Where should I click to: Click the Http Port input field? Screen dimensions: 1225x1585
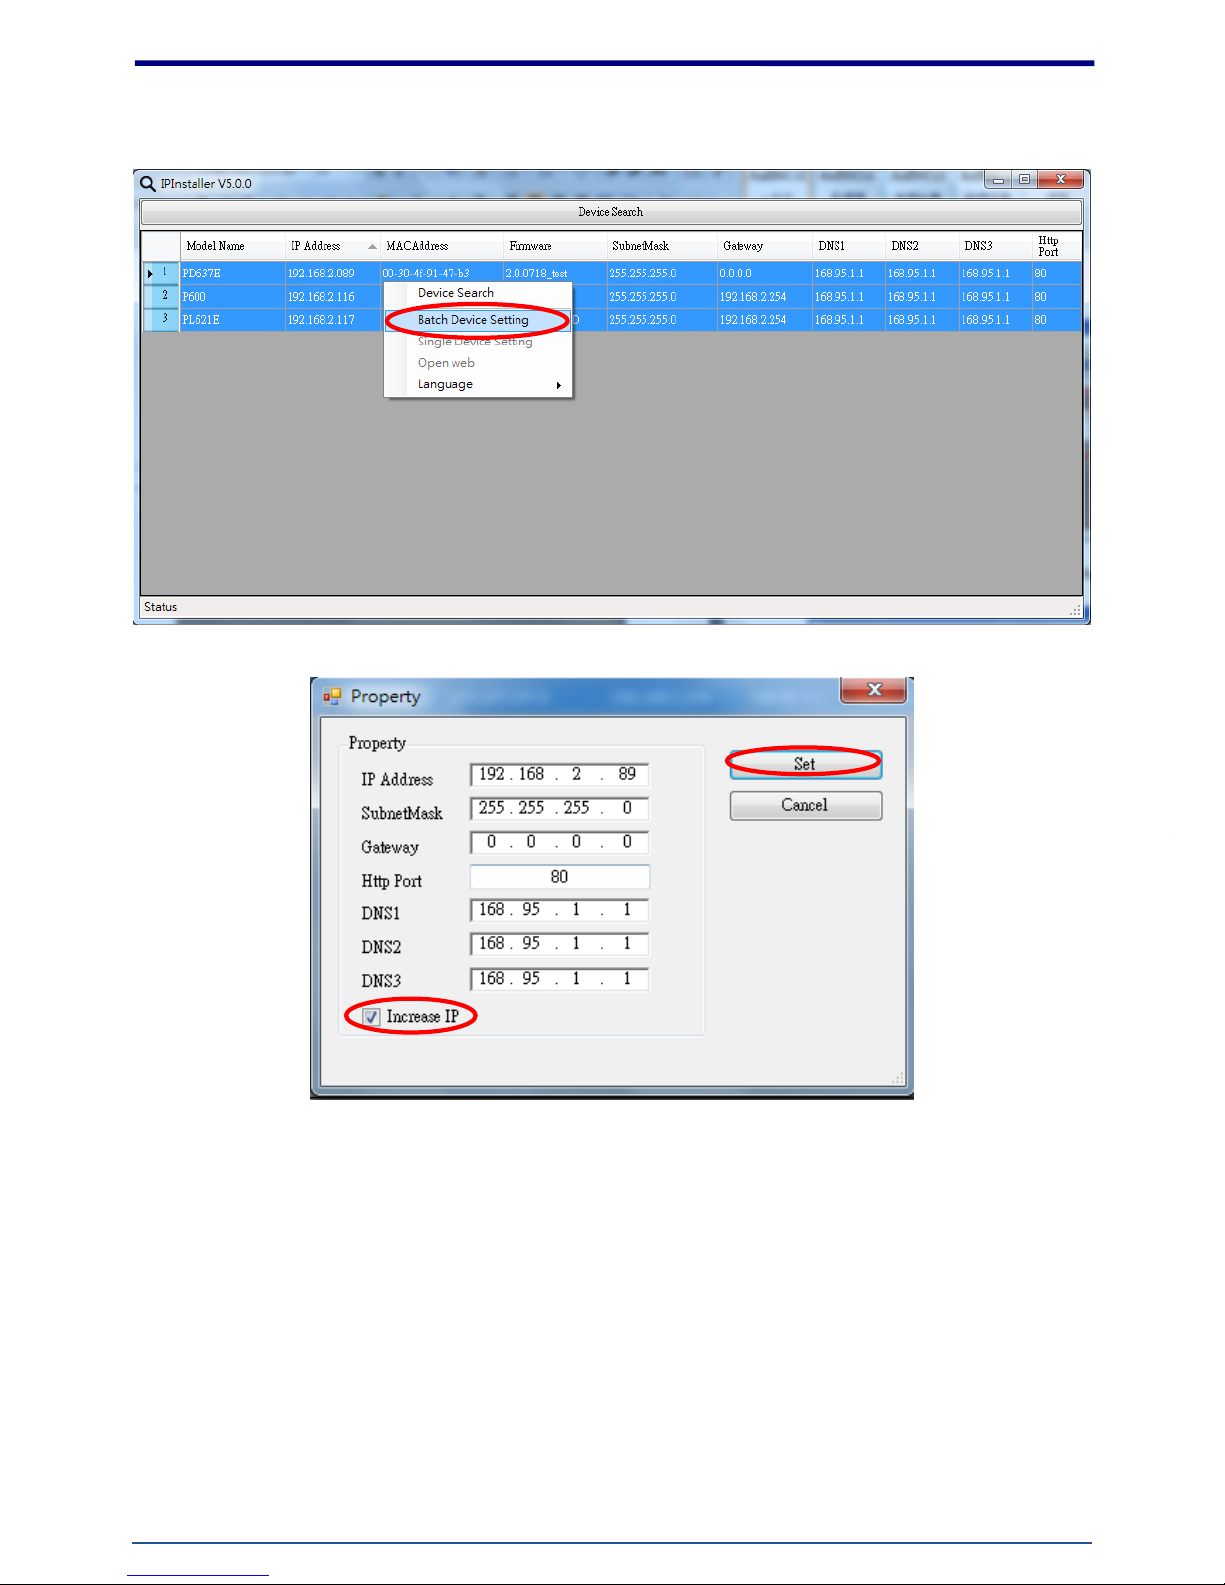click(x=560, y=877)
